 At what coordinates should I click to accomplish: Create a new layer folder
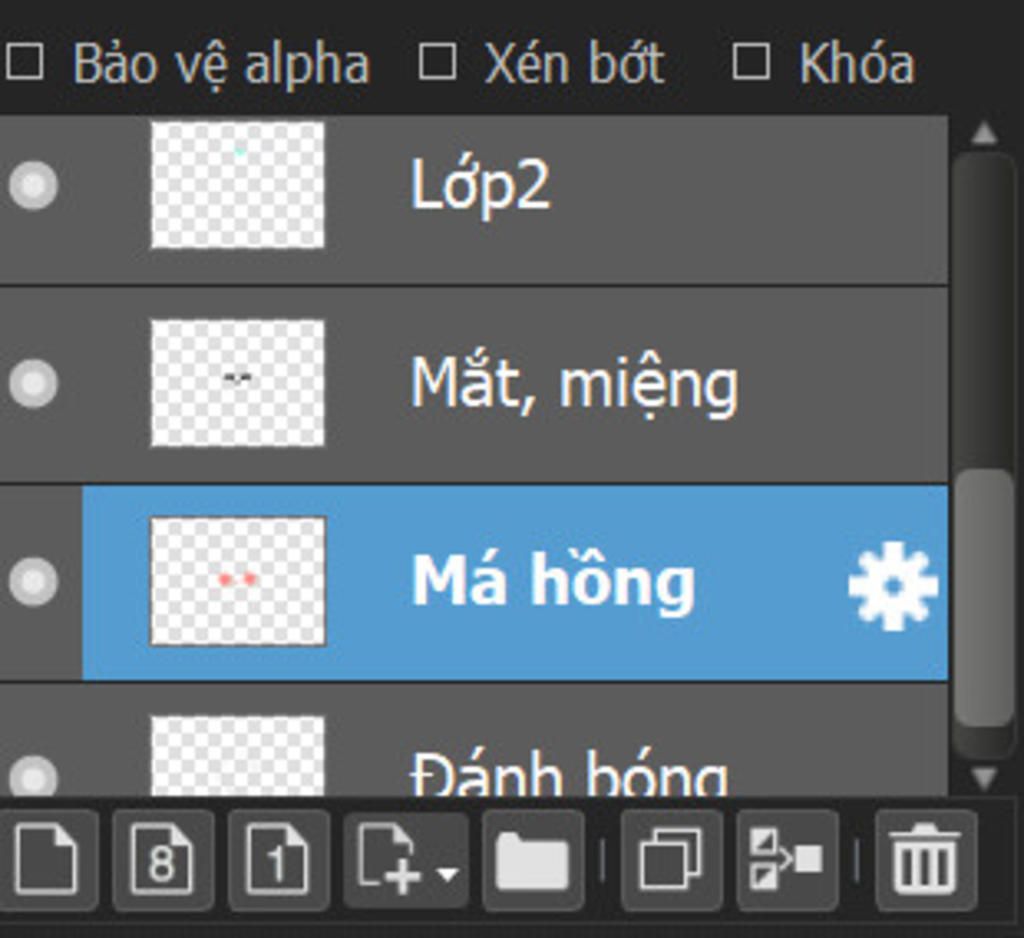coord(532,860)
